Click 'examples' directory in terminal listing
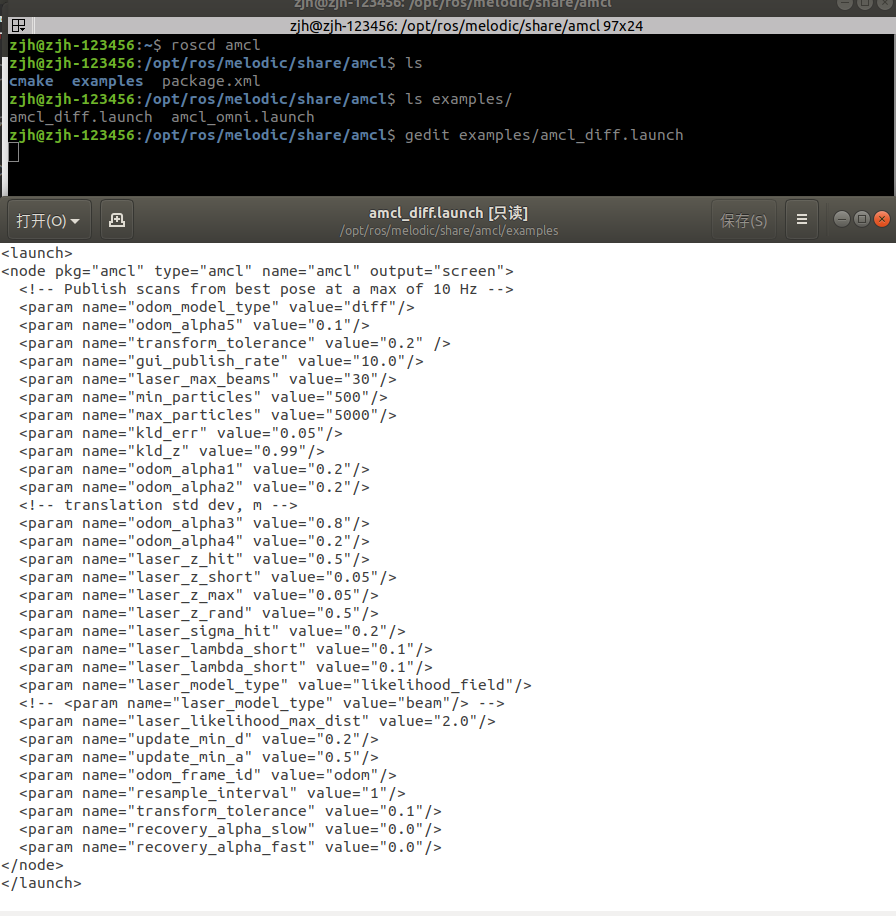896x916 pixels. tap(107, 81)
